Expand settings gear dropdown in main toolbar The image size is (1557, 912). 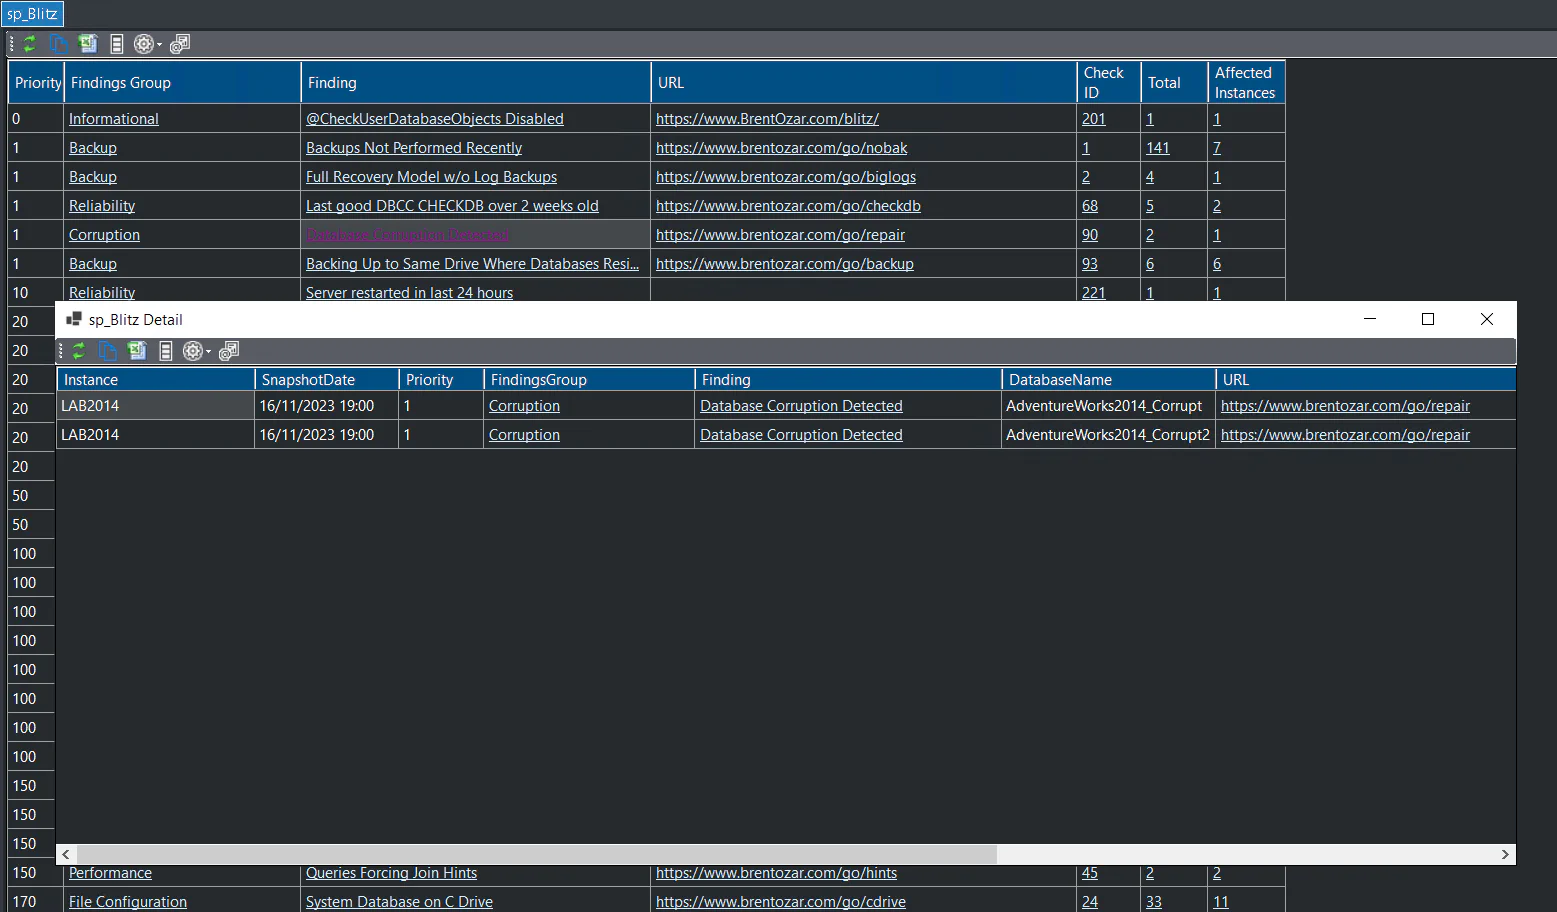160,45
